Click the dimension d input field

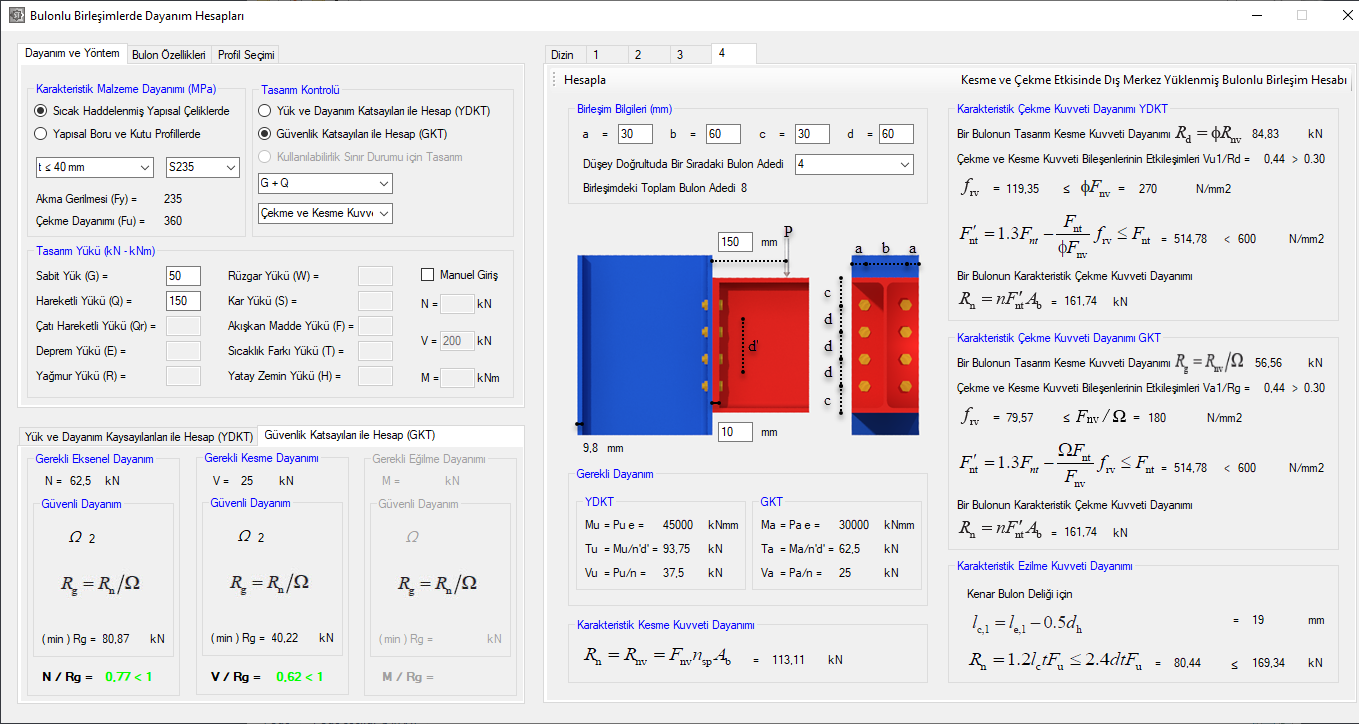896,134
